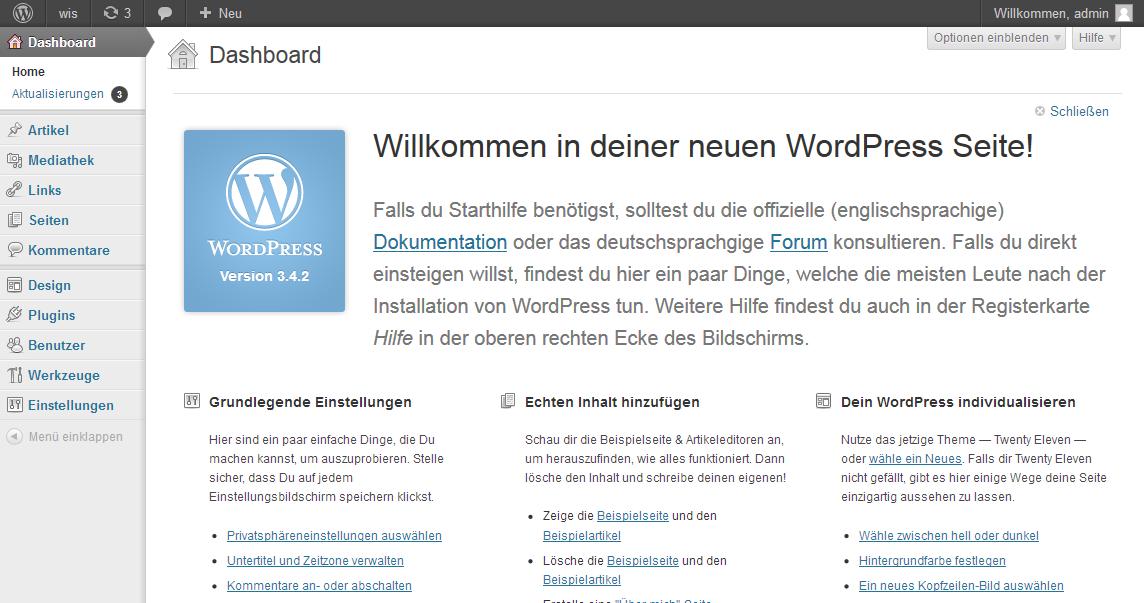Screen dimensions: 1144x603
Task: Click the Mediathek icon in sidebar
Action: click(14, 160)
